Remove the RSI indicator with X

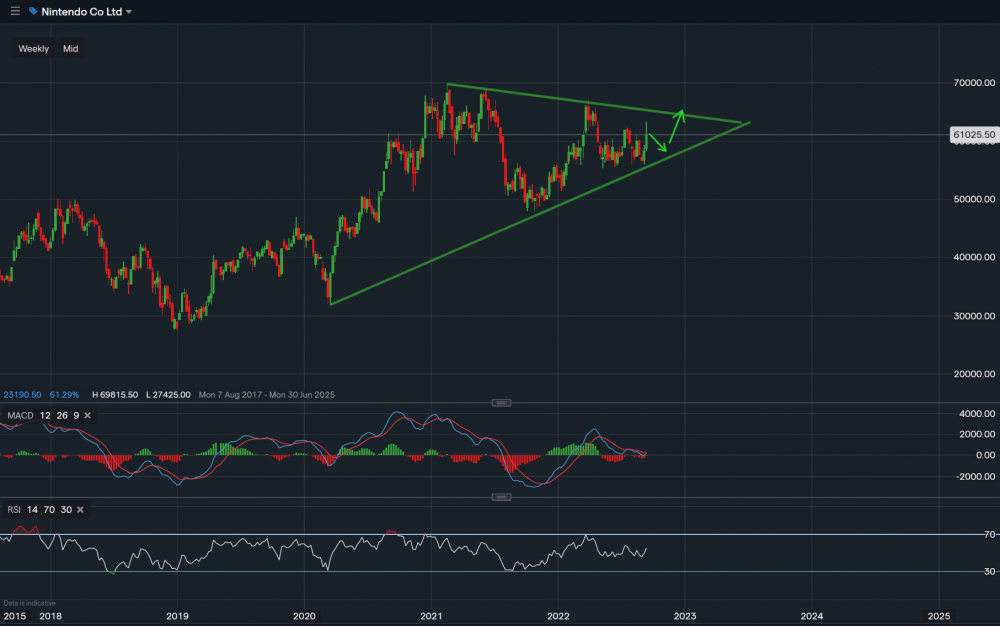80,510
